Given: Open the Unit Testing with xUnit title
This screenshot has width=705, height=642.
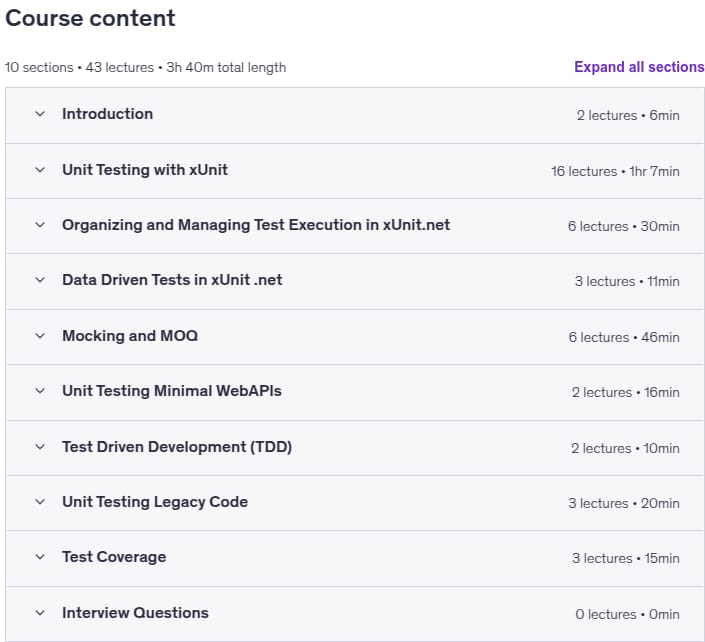Looking at the screenshot, I should [x=145, y=170].
